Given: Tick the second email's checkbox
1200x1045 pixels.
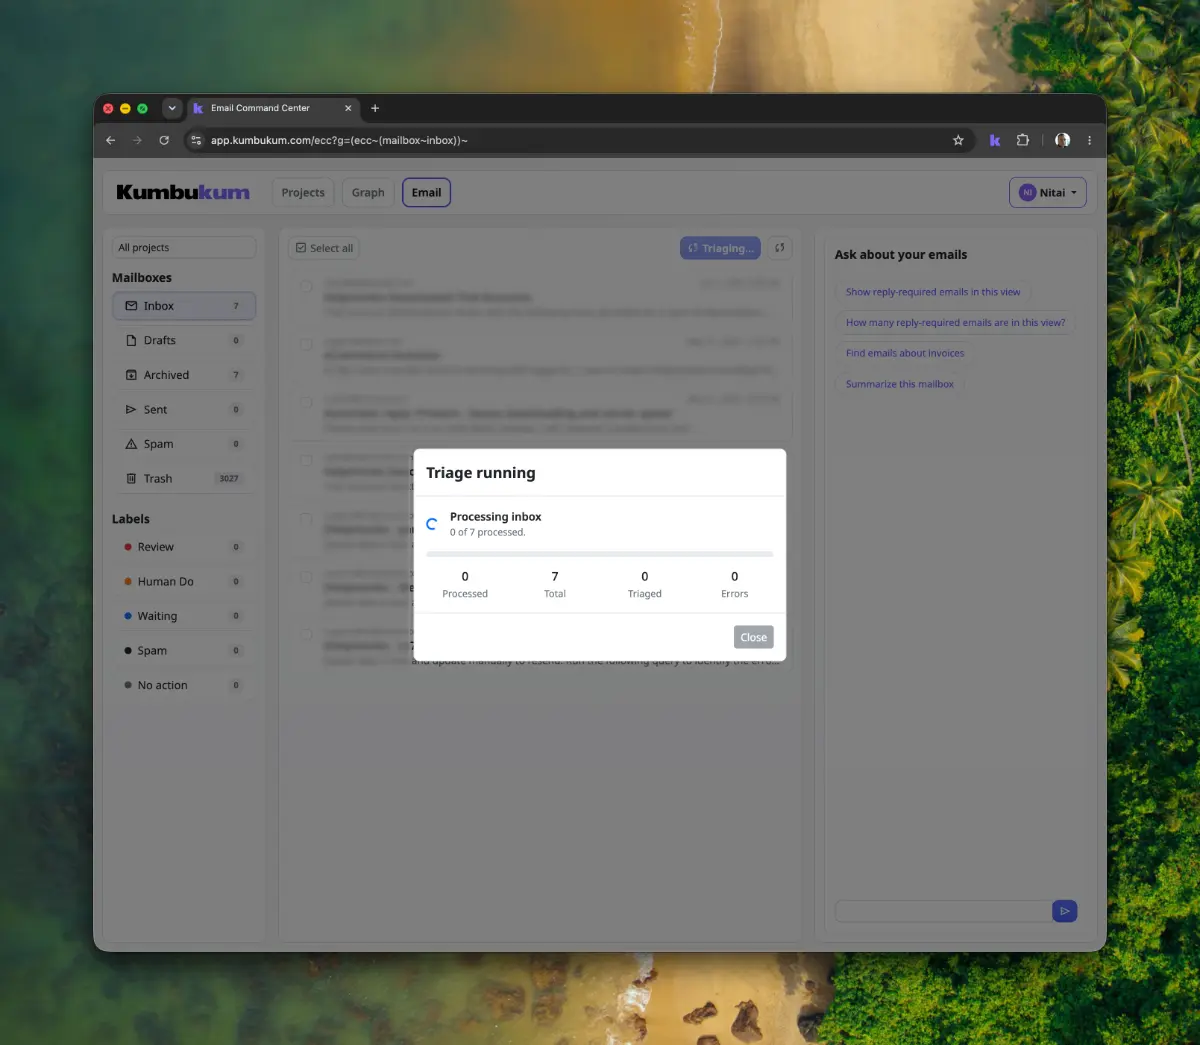Looking at the screenshot, I should (x=307, y=344).
